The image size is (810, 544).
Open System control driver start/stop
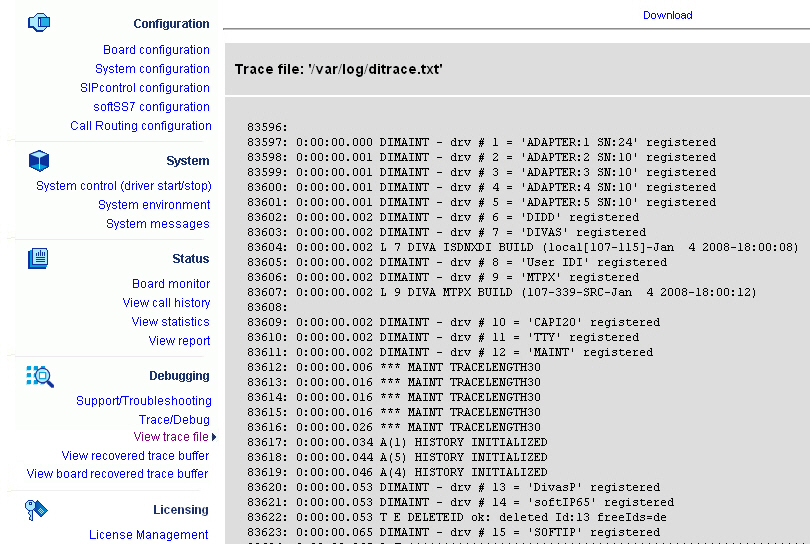124,186
